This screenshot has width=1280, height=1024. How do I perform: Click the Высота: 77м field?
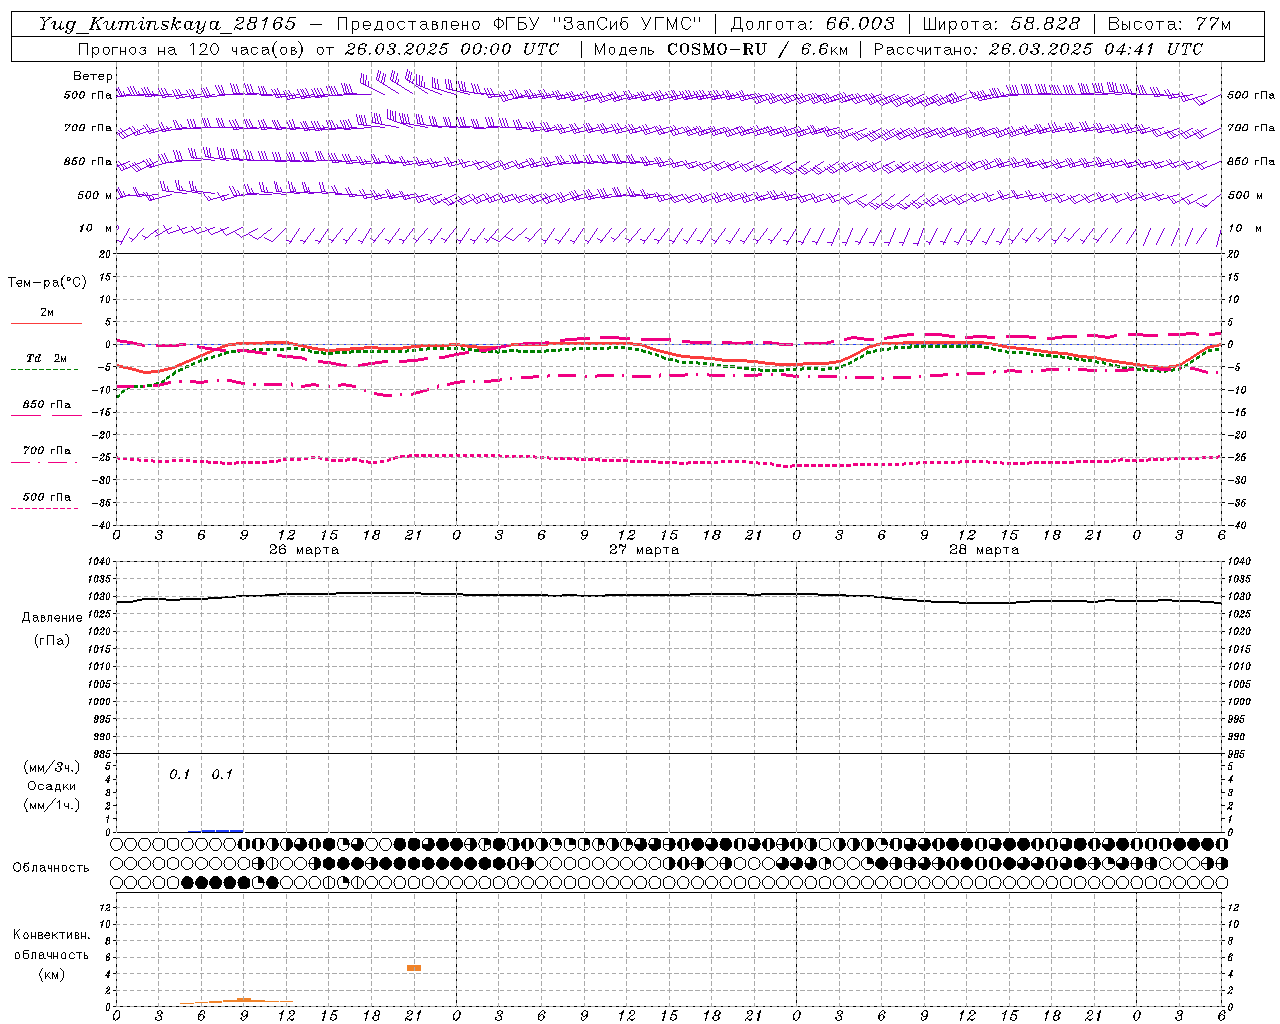[1169, 24]
